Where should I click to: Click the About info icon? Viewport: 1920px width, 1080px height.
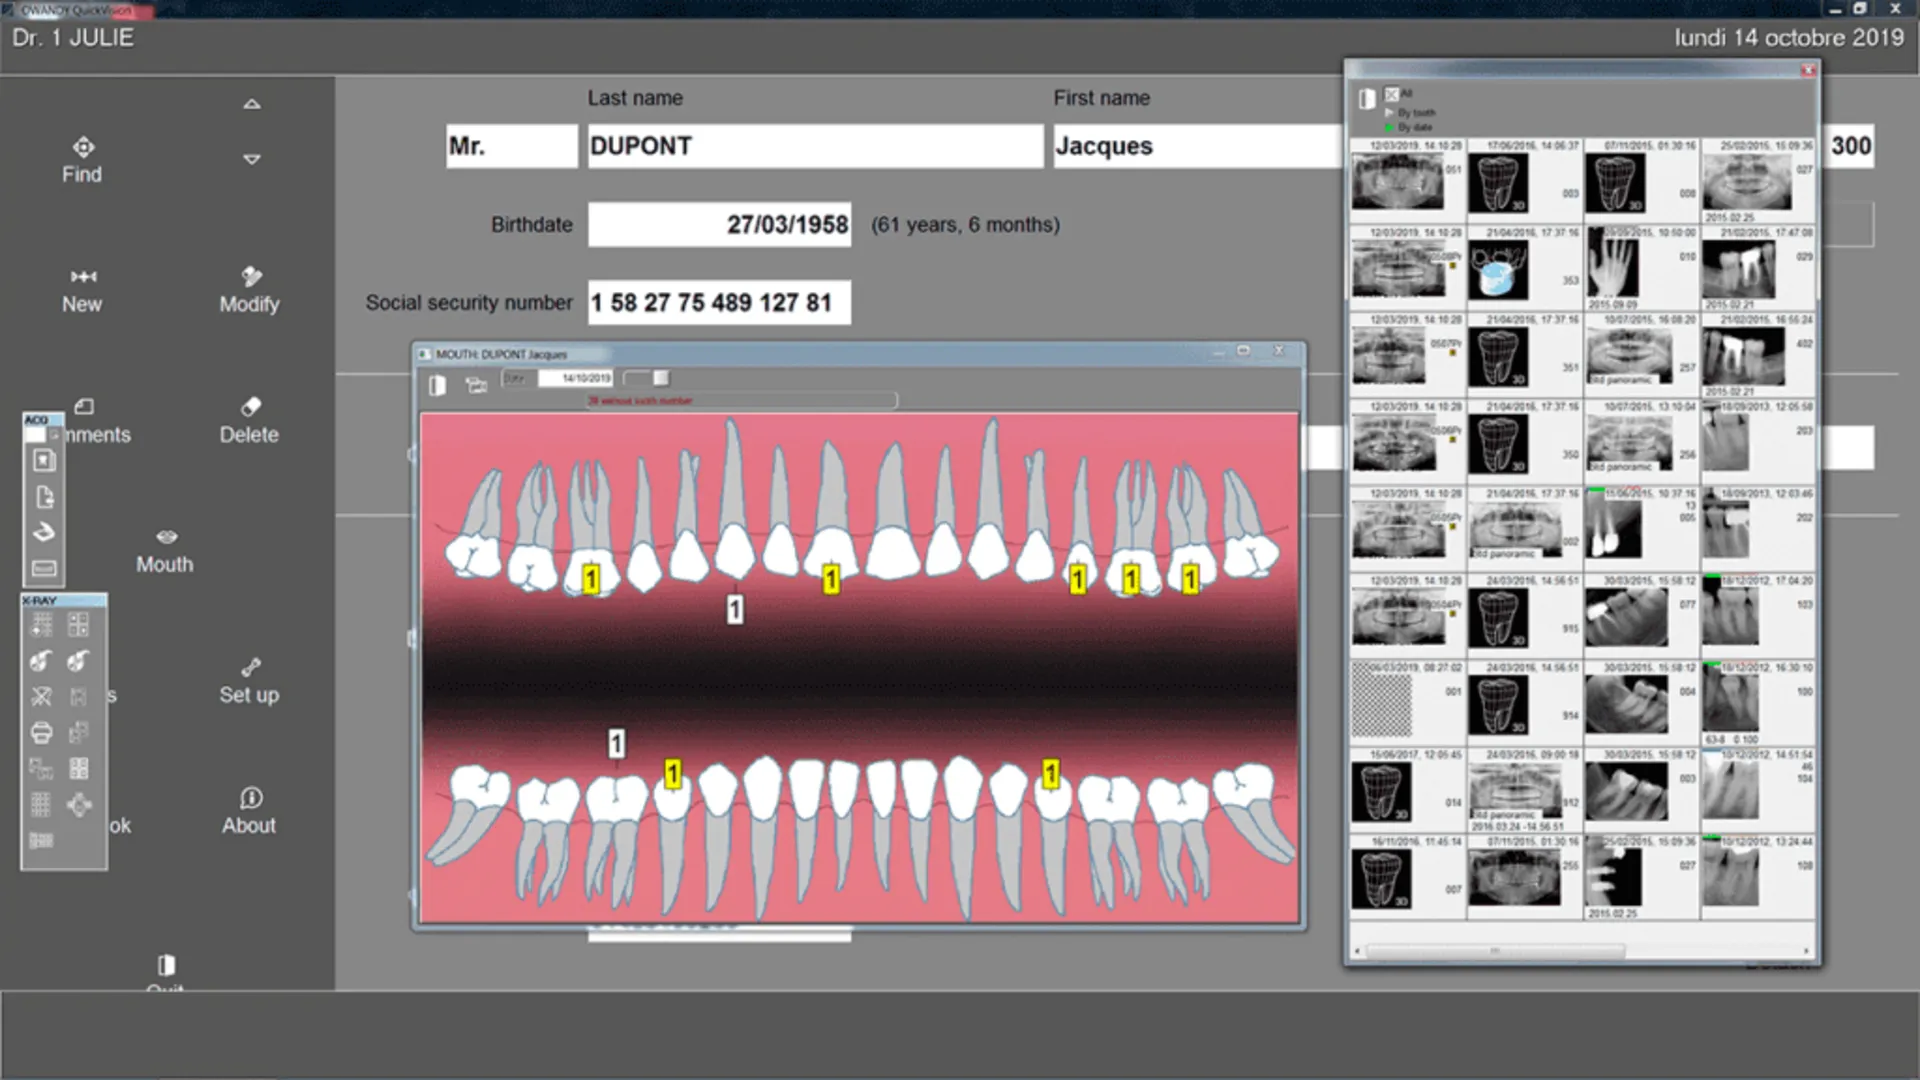click(x=250, y=798)
